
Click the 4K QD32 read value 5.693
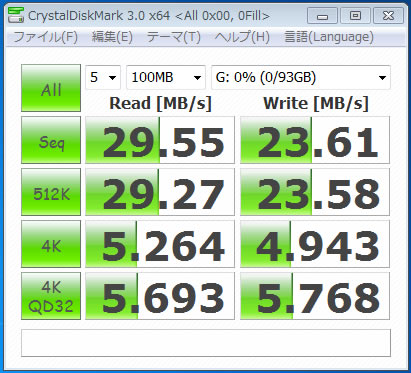(160, 296)
